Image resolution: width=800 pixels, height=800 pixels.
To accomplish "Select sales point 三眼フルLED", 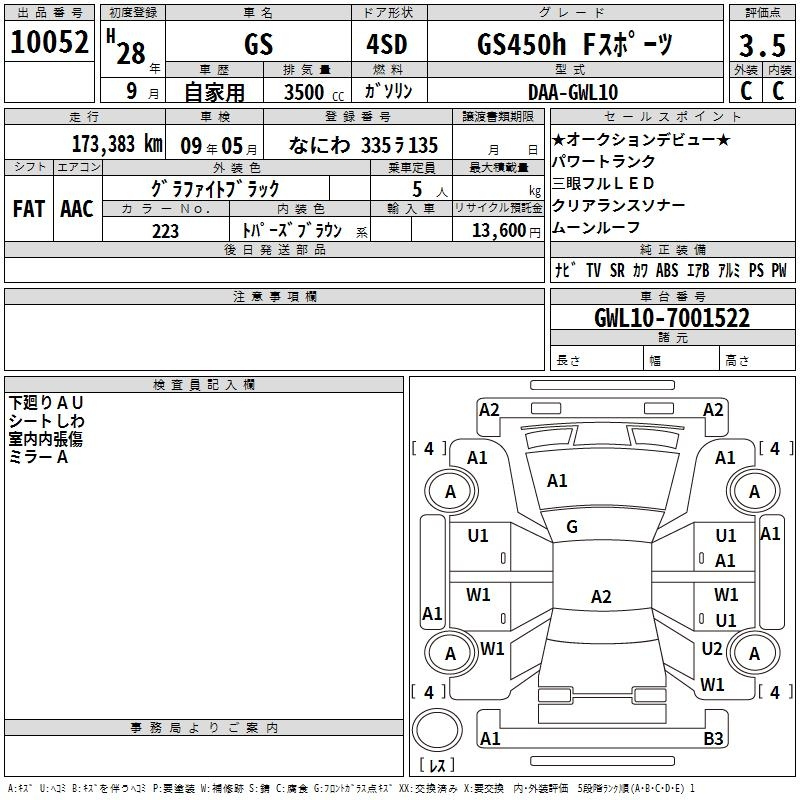I will (603, 183).
